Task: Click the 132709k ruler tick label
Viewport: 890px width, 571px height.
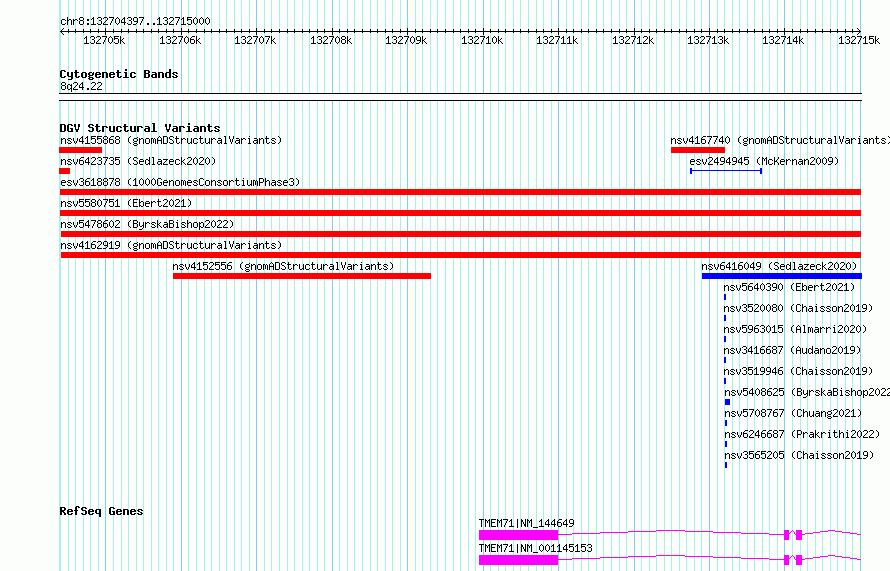Action: 406,40
